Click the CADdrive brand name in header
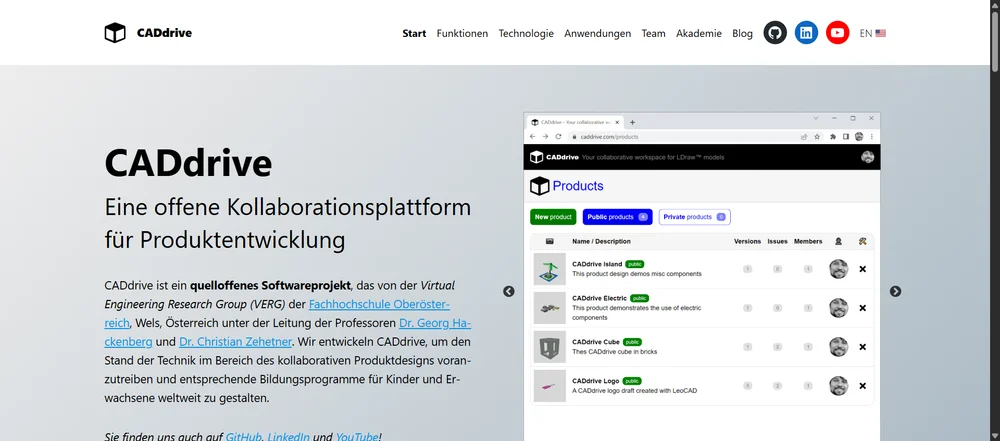The height and width of the screenshot is (441, 1000). click(164, 33)
